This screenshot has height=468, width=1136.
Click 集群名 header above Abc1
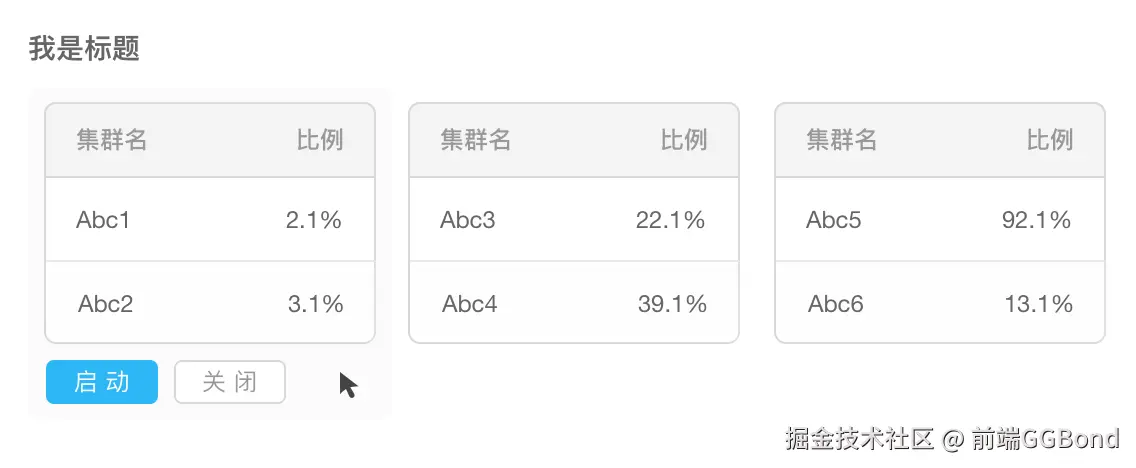(x=112, y=141)
